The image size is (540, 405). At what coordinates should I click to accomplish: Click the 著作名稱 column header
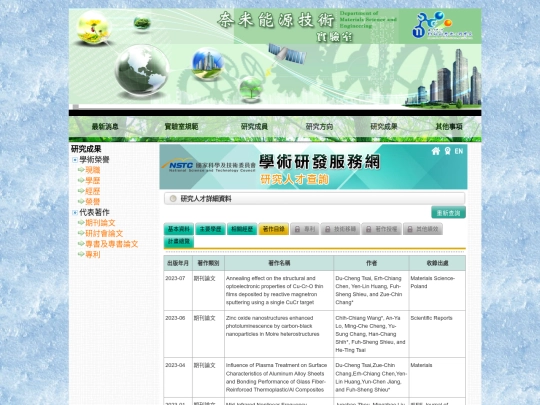[279, 263]
